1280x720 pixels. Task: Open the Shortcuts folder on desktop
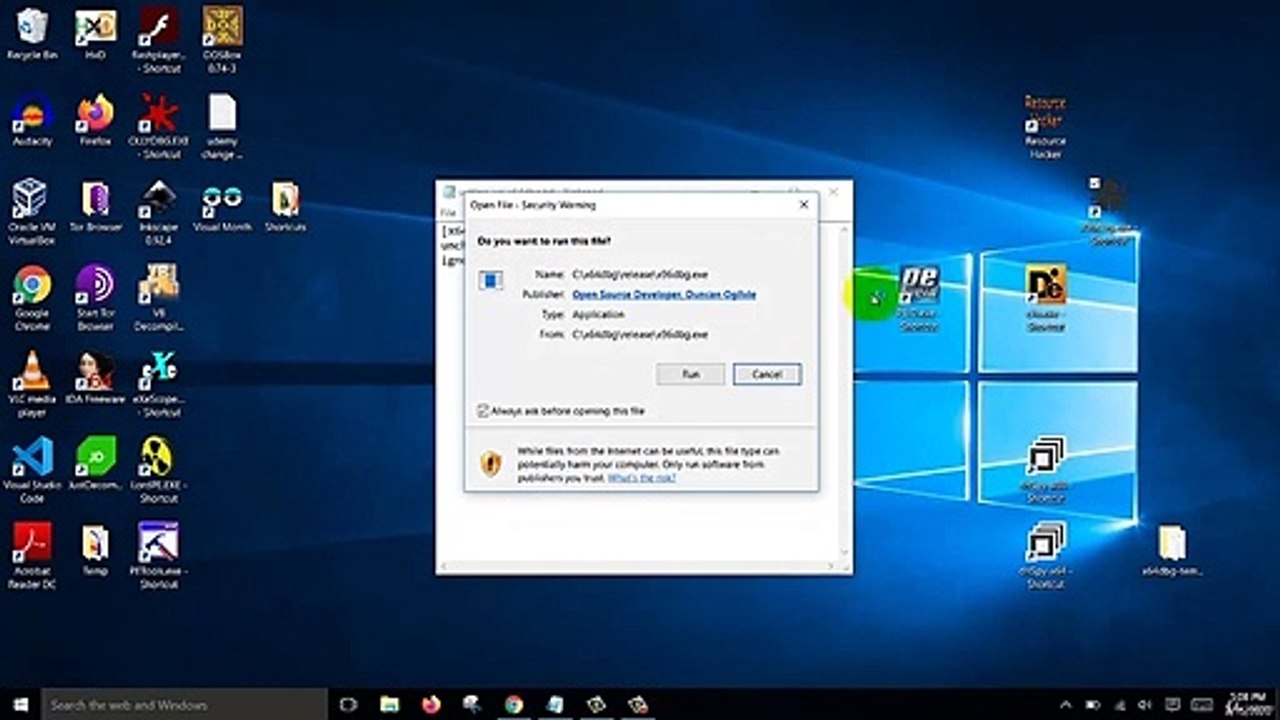click(x=285, y=205)
